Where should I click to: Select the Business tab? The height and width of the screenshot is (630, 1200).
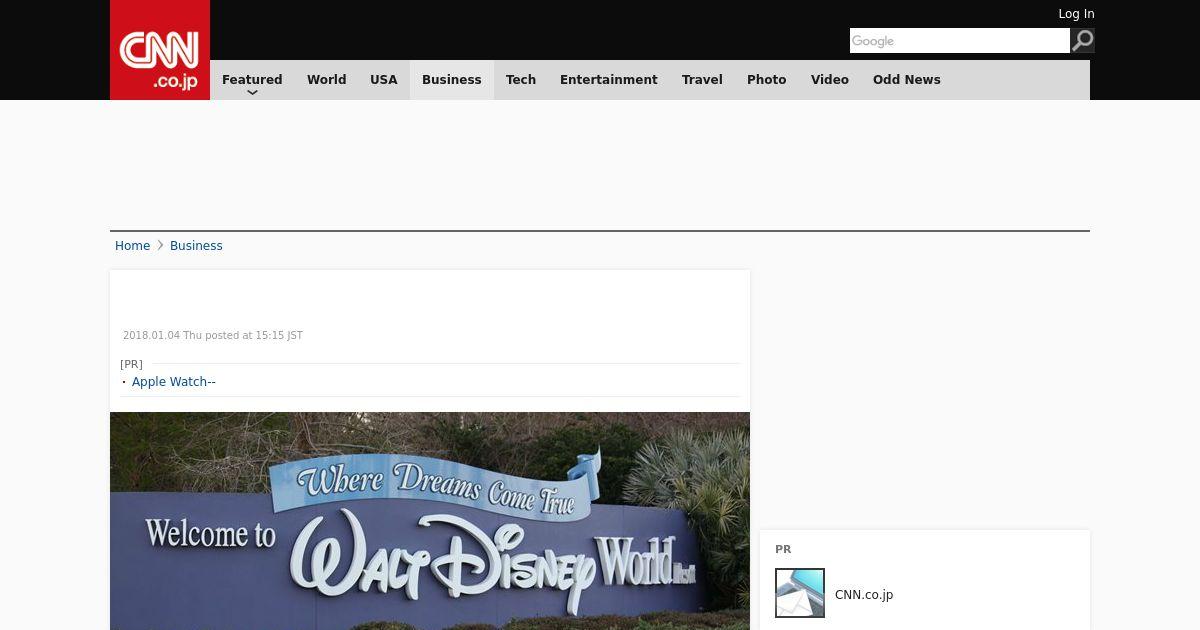[x=452, y=80]
